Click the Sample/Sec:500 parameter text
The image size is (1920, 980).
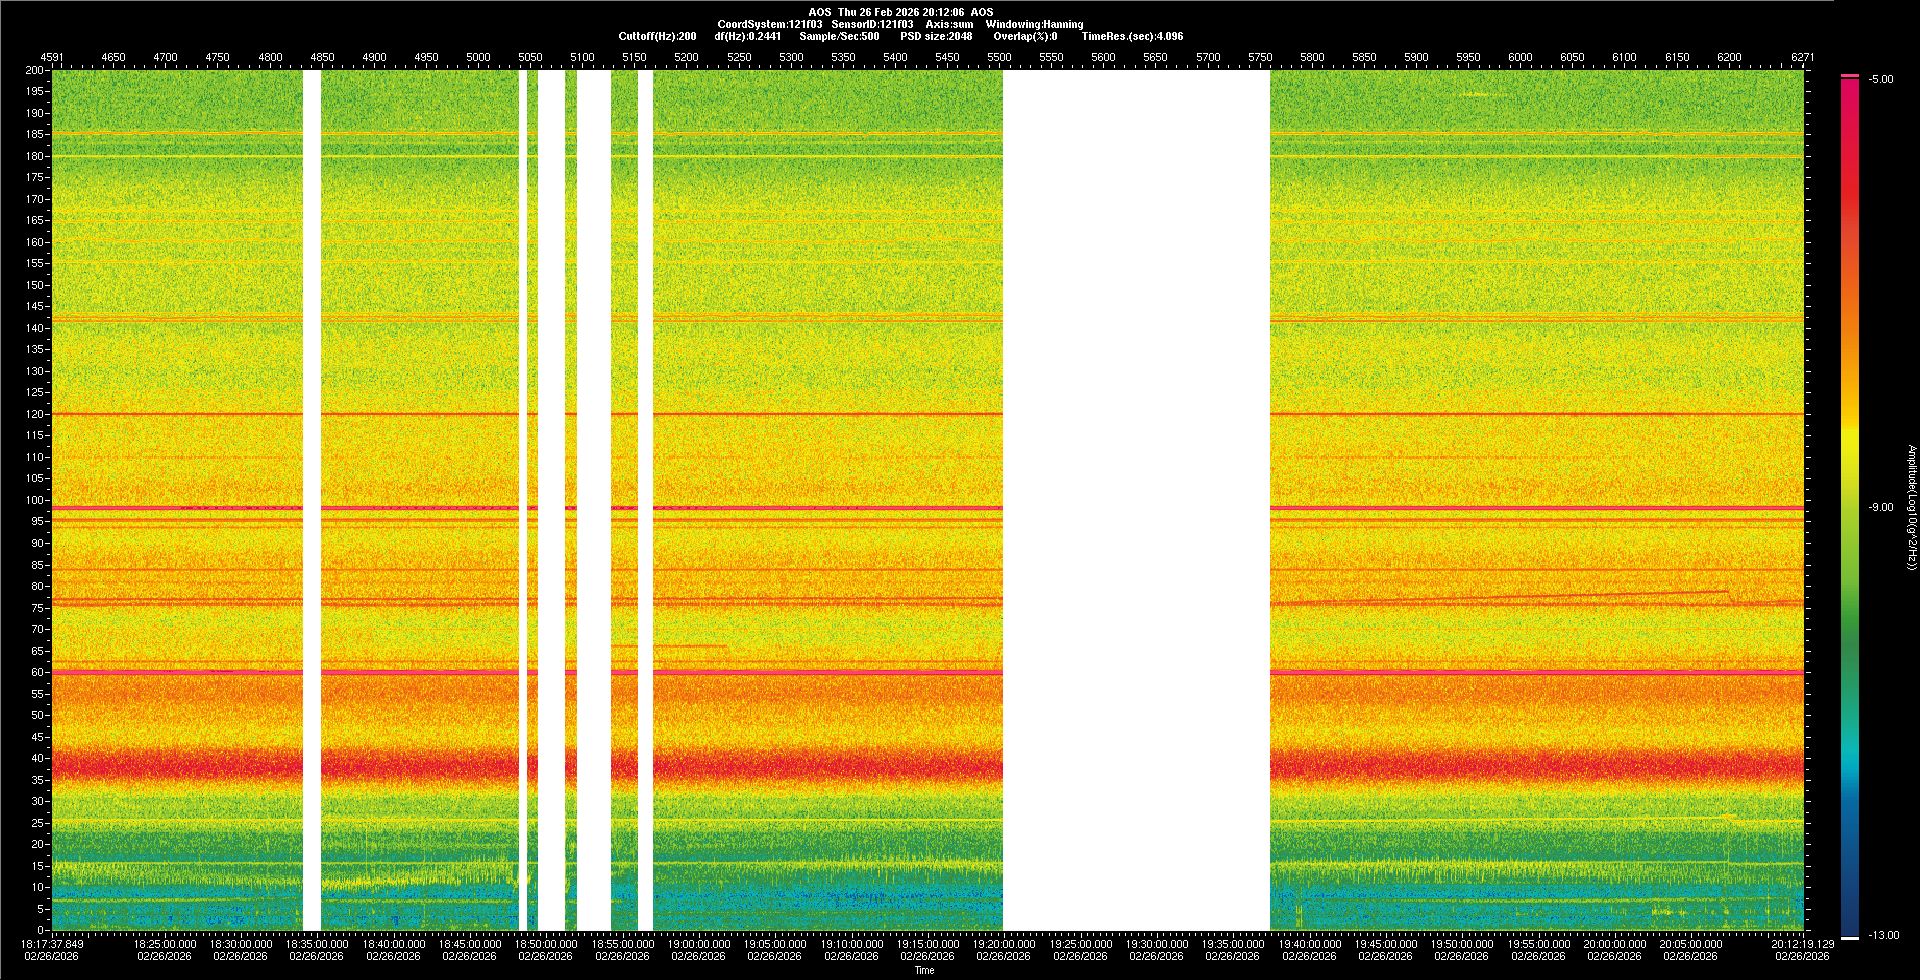tap(839, 36)
